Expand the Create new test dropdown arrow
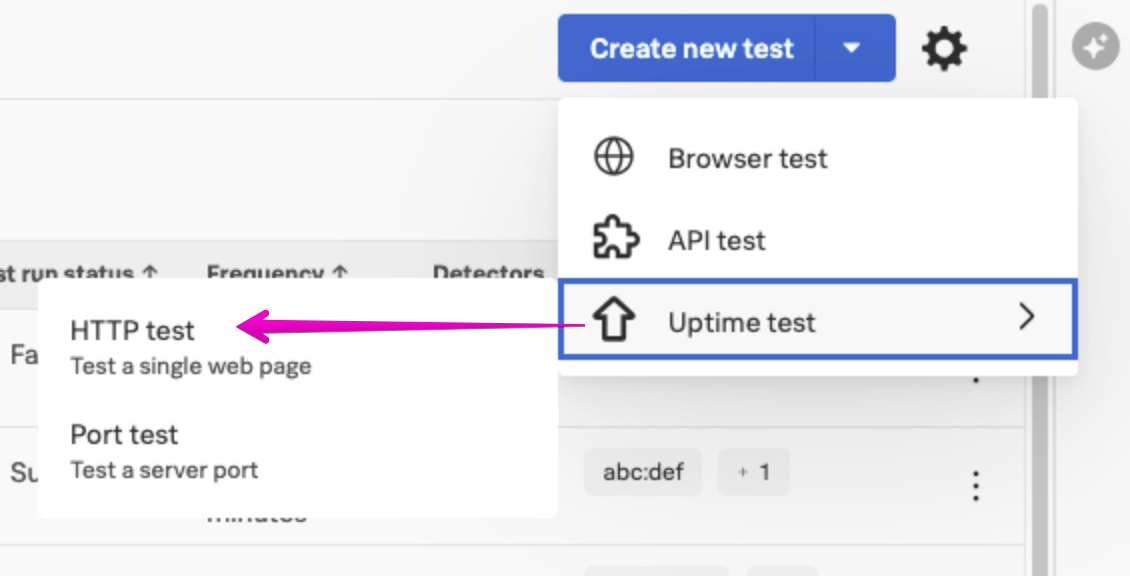 coord(853,48)
